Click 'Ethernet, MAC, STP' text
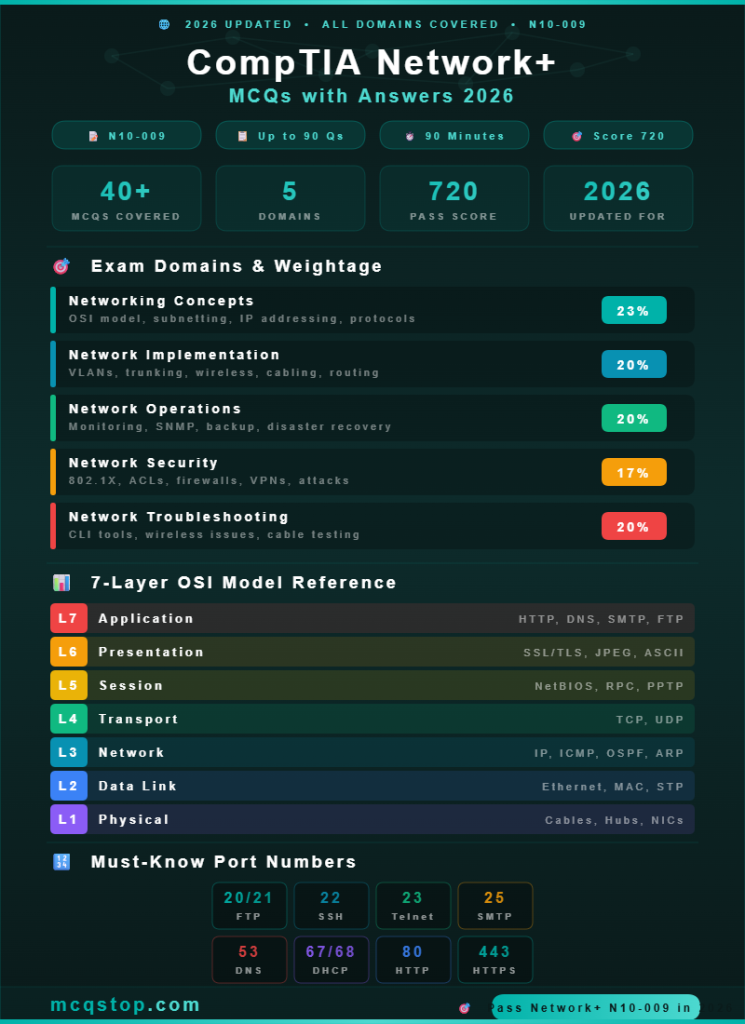 (x=613, y=787)
